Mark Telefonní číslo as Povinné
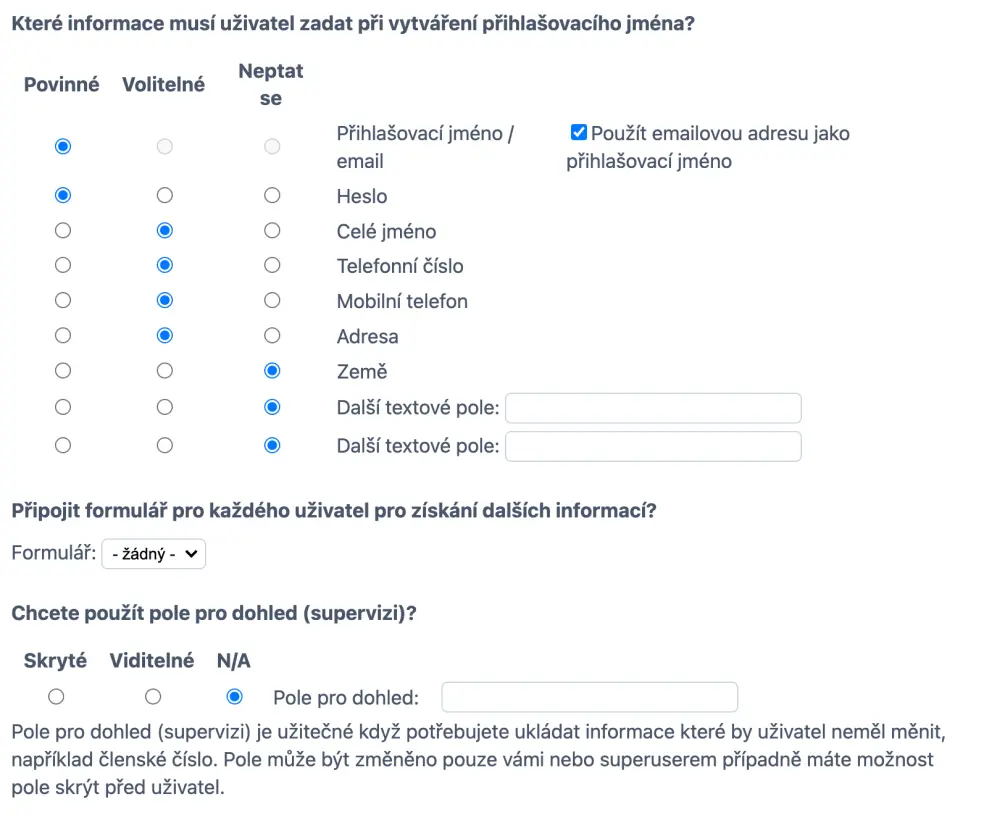The height and width of the screenshot is (820, 984). point(63,266)
